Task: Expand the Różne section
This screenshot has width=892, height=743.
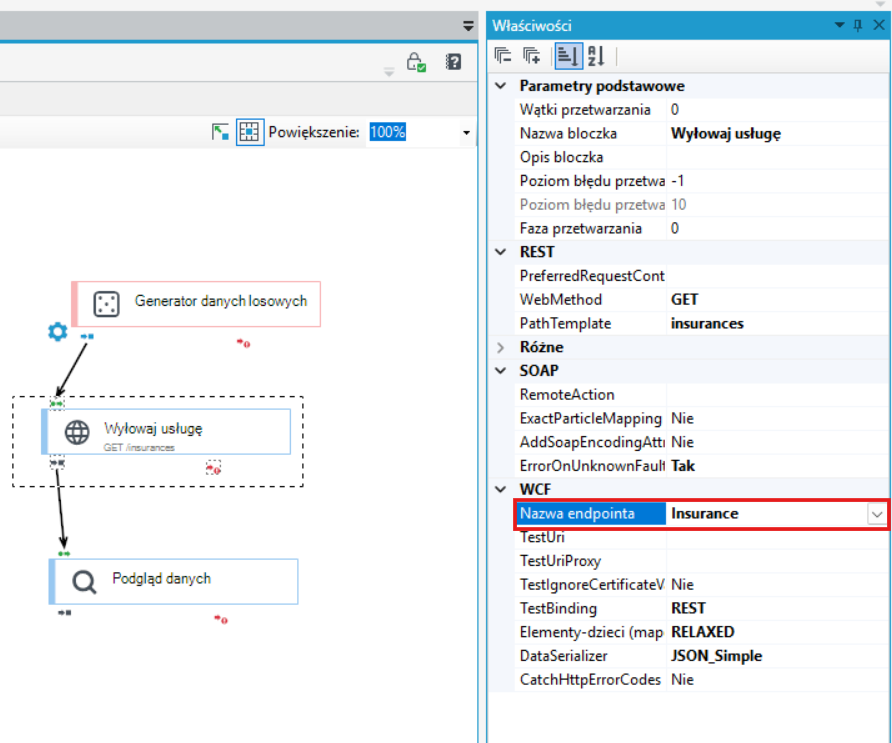Action: [x=501, y=347]
